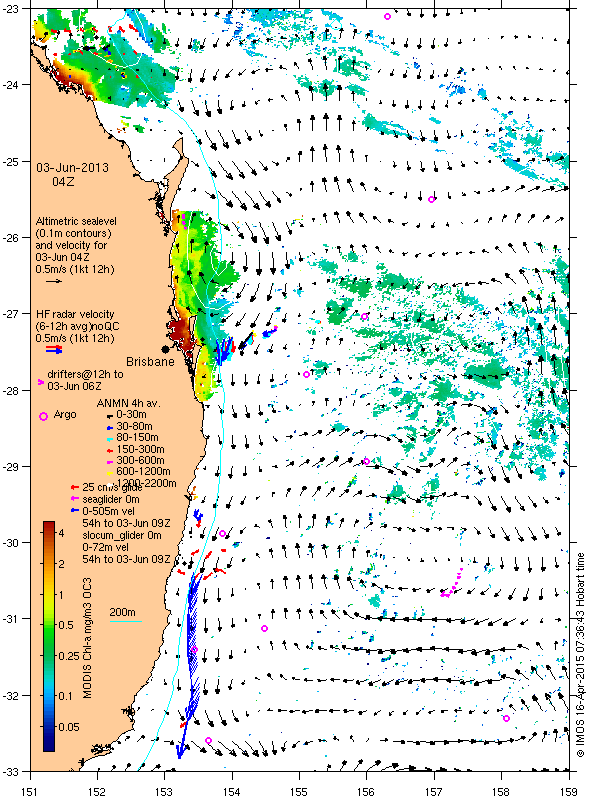The width and height of the screenshot is (590, 800).
Task: Click the '04Z' time label
Action: click(64, 181)
